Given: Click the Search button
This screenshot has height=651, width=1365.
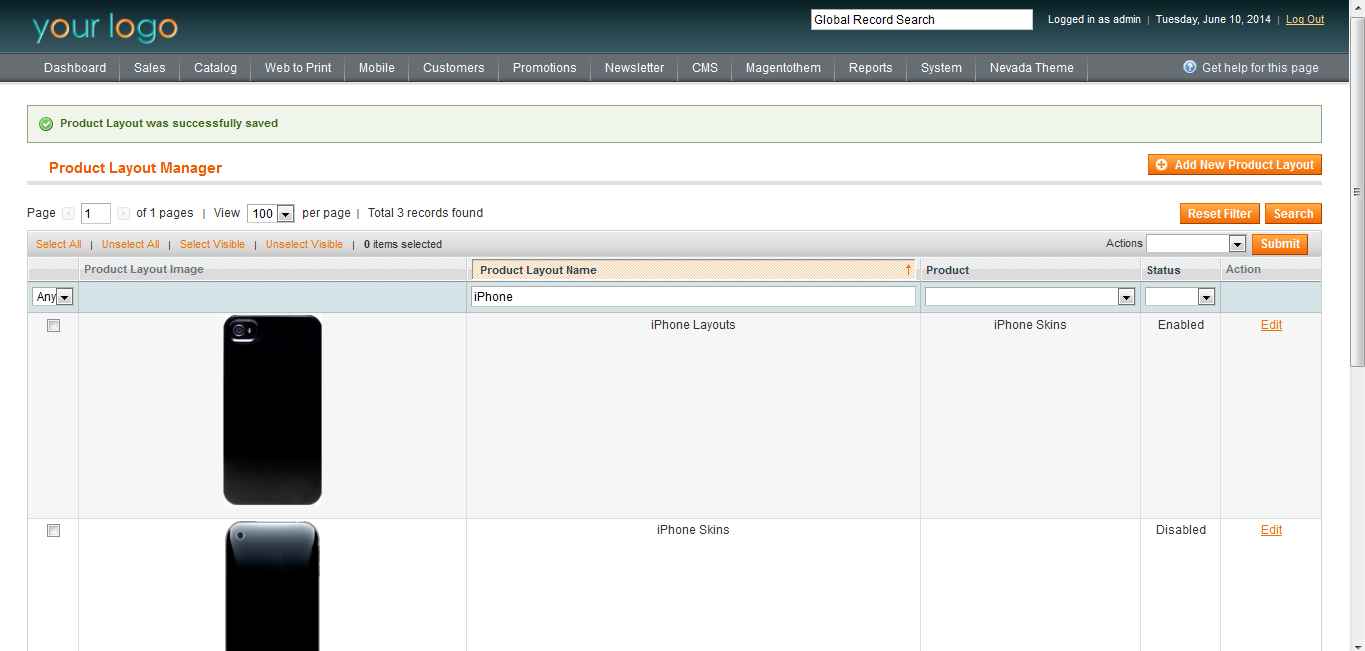Looking at the screenshot, I should point(1293,214).
